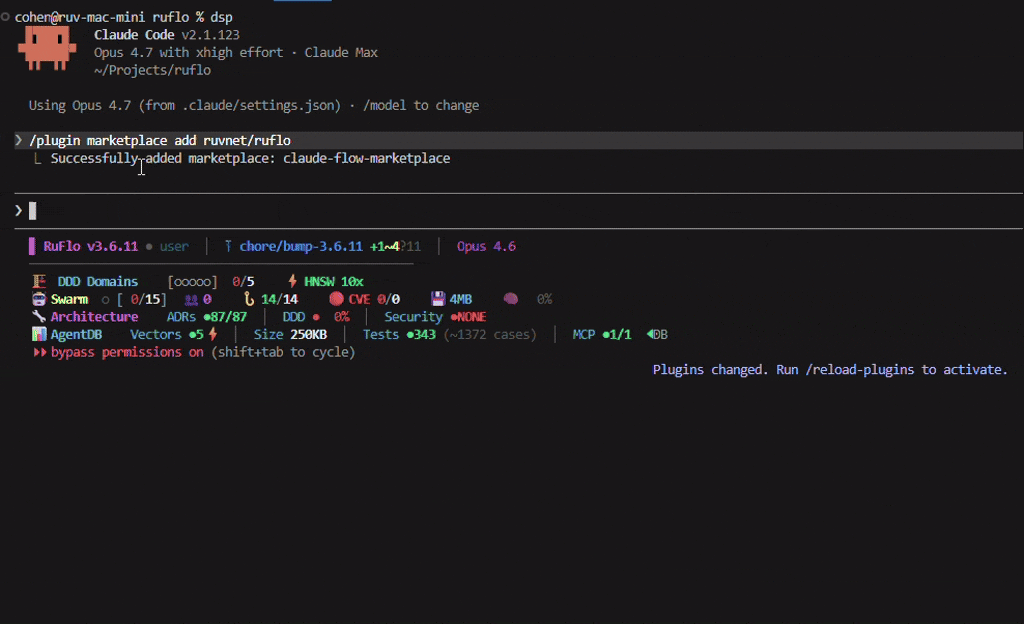This screenshot has height=624, width=1024.
Task: Click the '(~1372 cases)' text
Action: tap(490, 334)
